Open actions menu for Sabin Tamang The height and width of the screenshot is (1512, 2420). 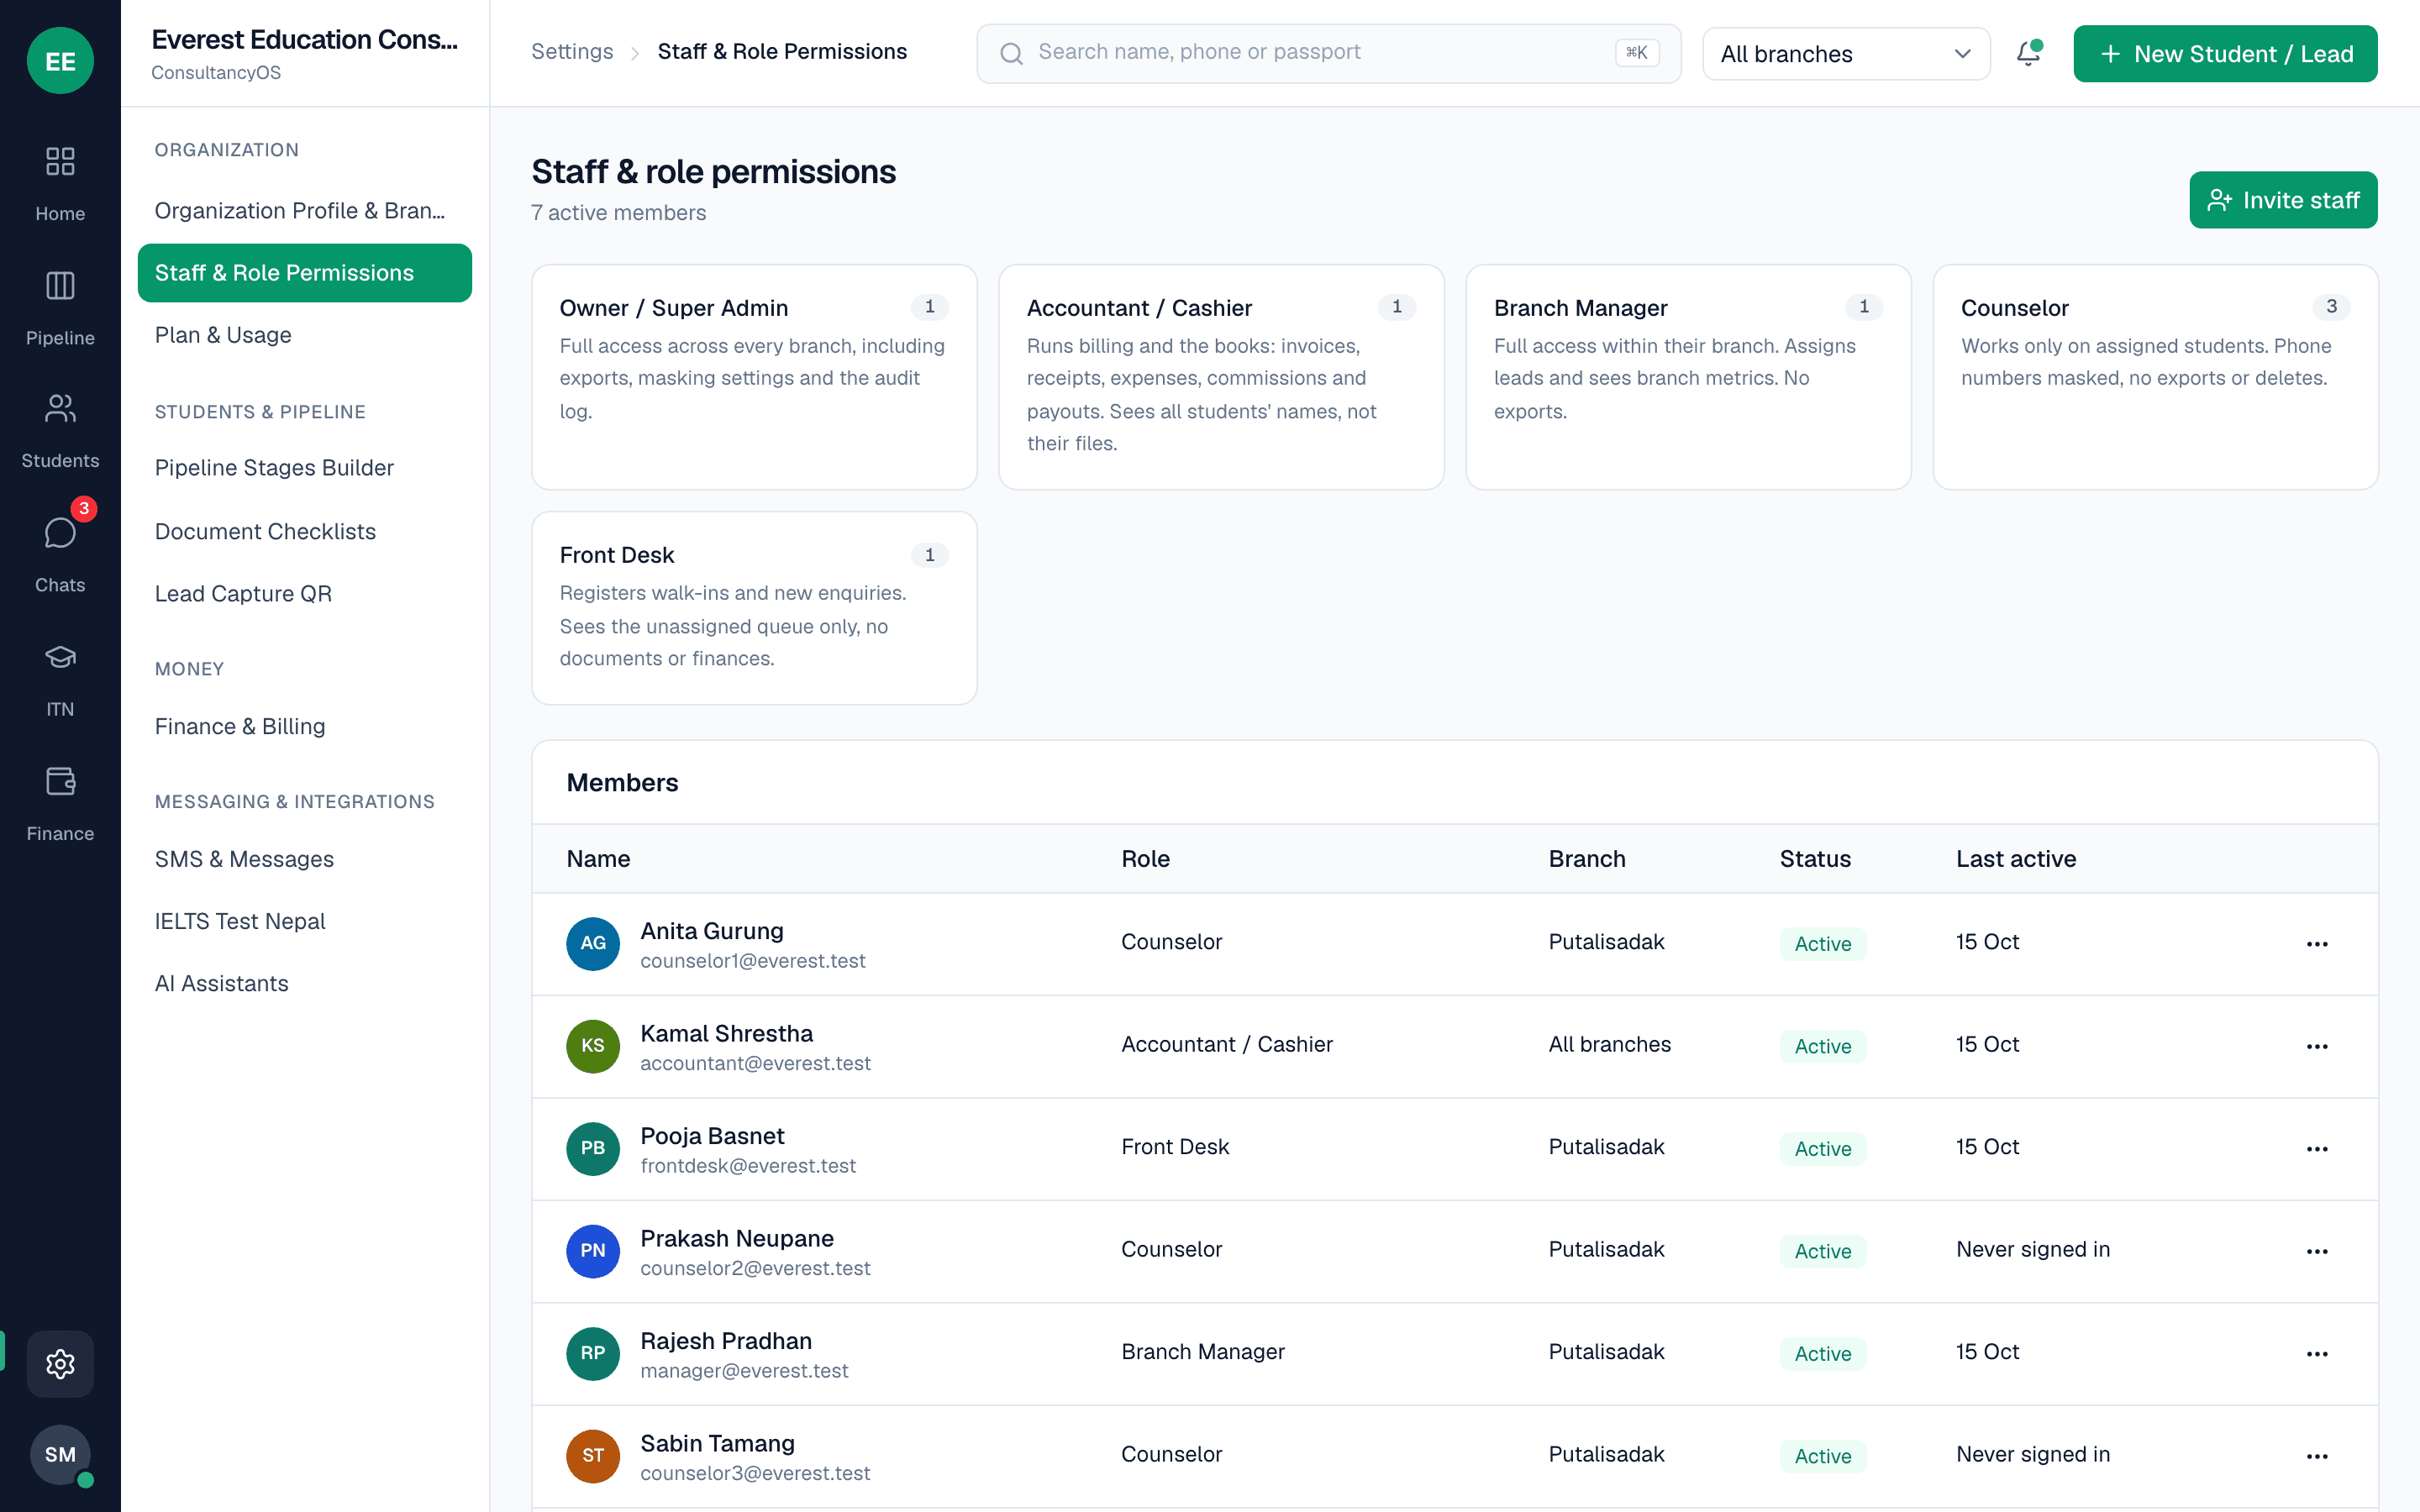(2317, 1456)
